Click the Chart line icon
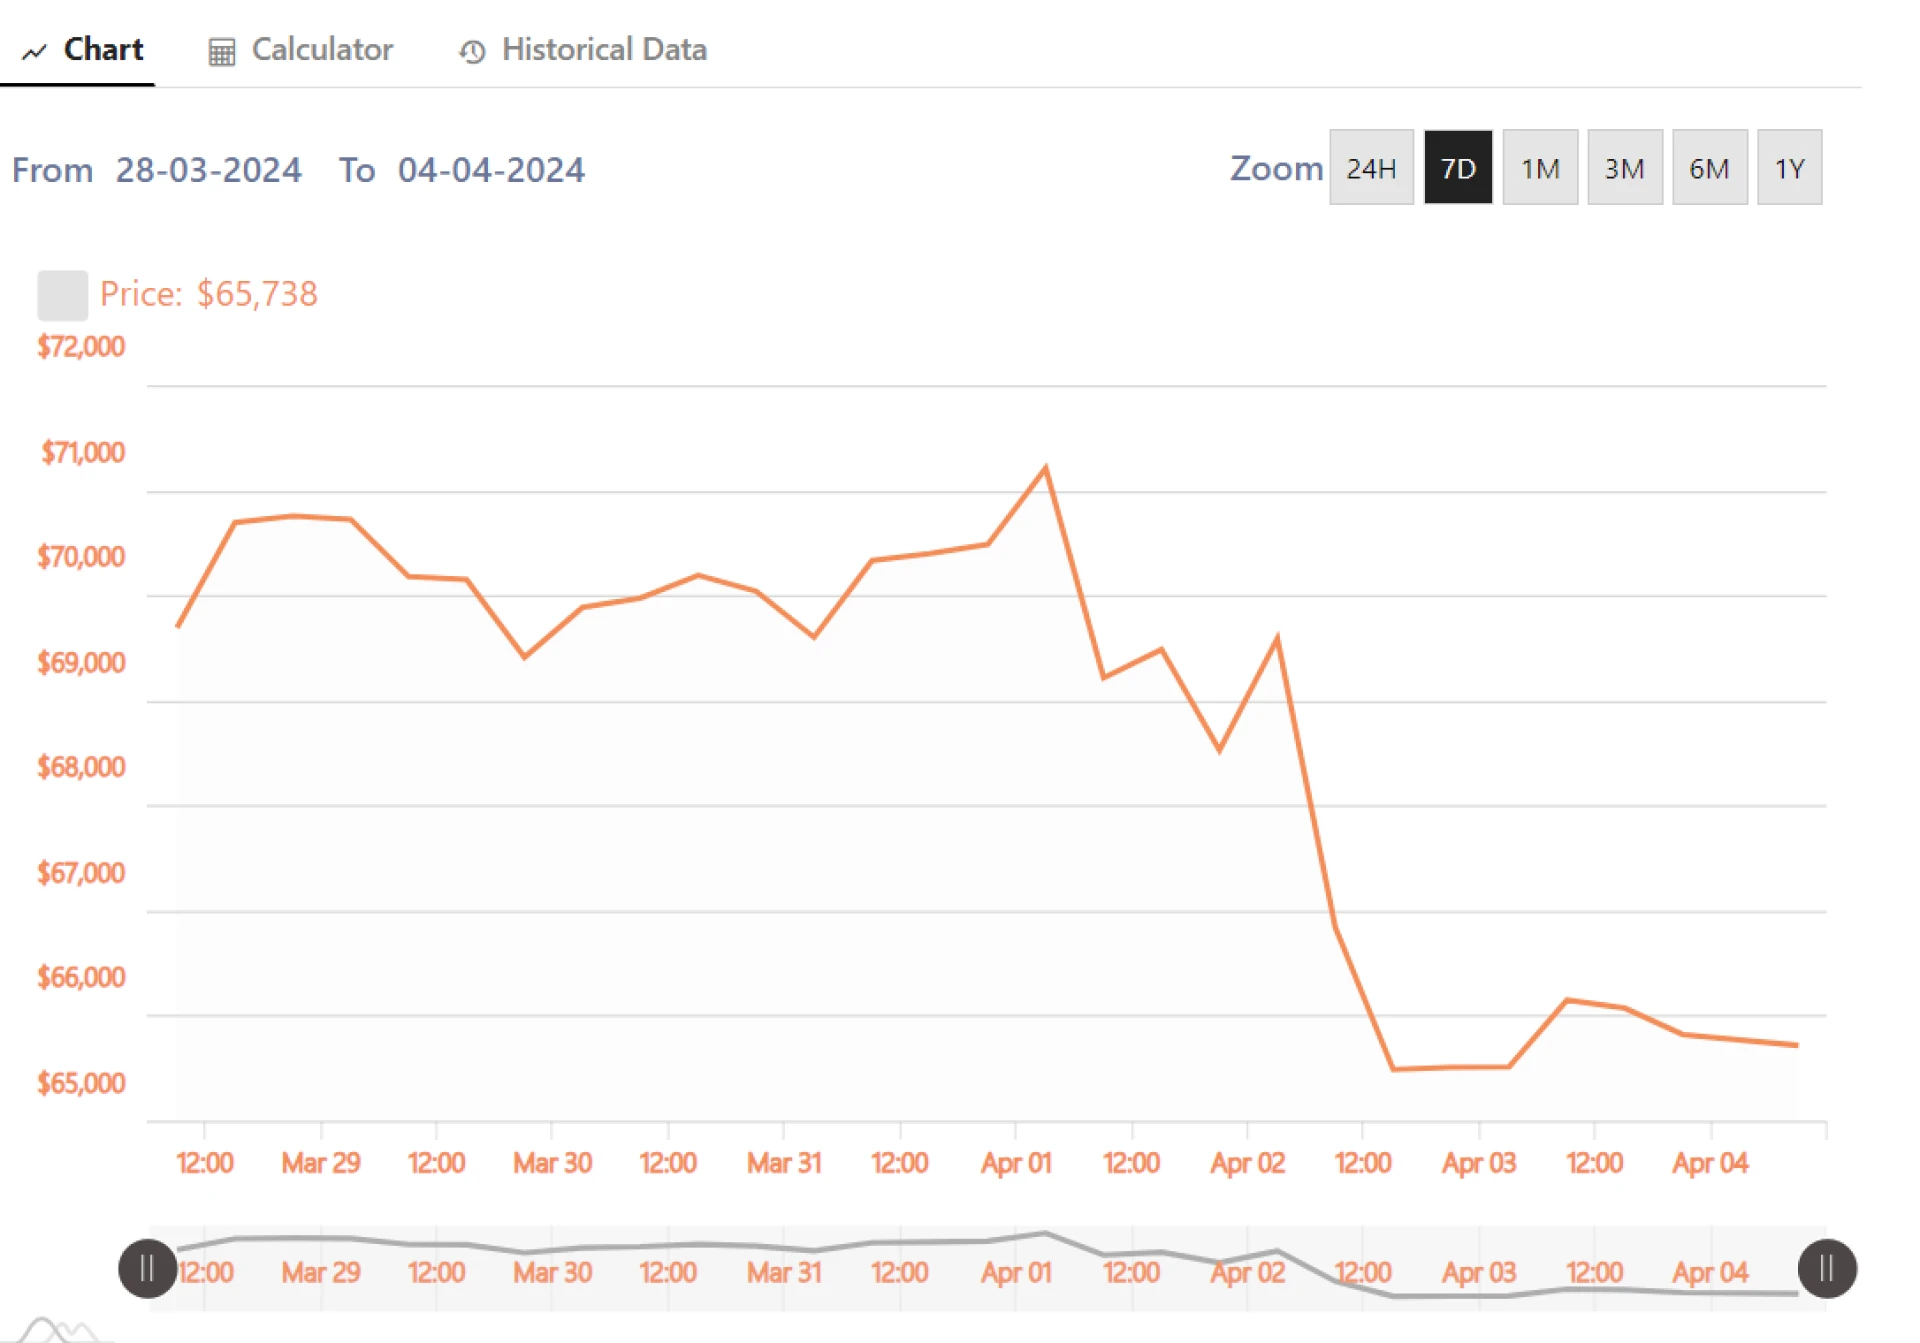 coord(35,51)
